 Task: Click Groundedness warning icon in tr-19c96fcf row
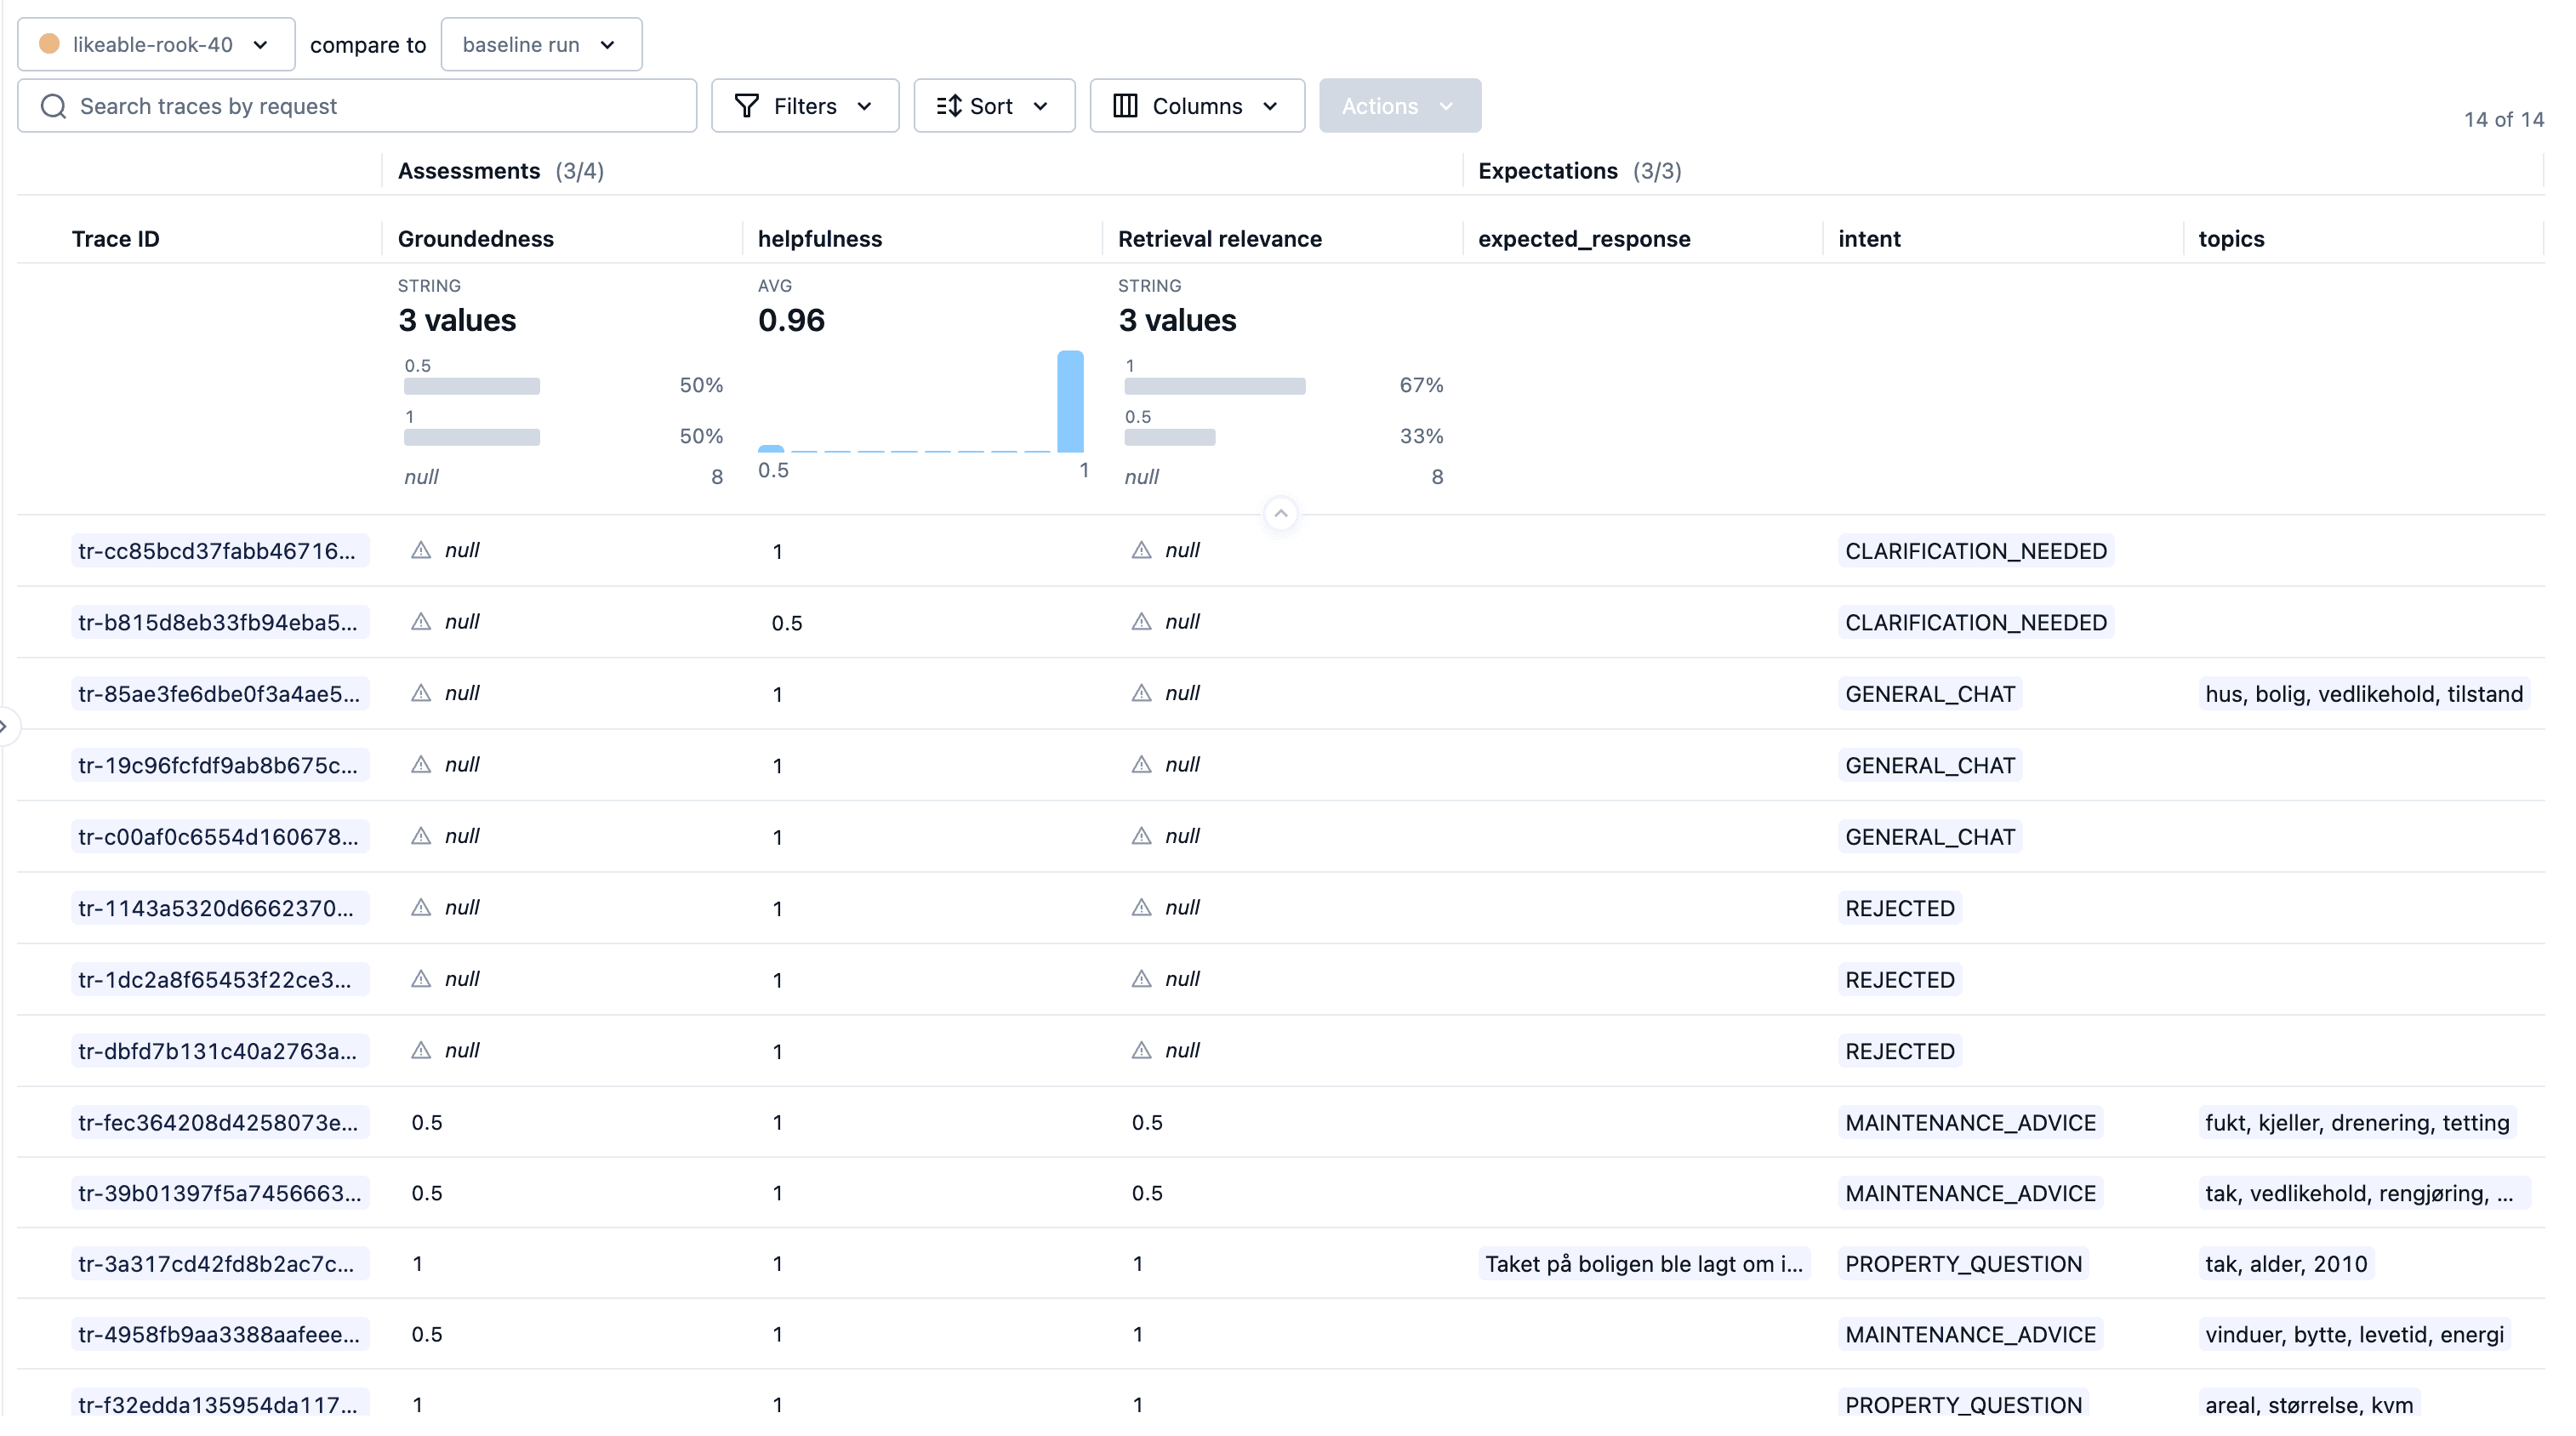click(x=421, y=764)
